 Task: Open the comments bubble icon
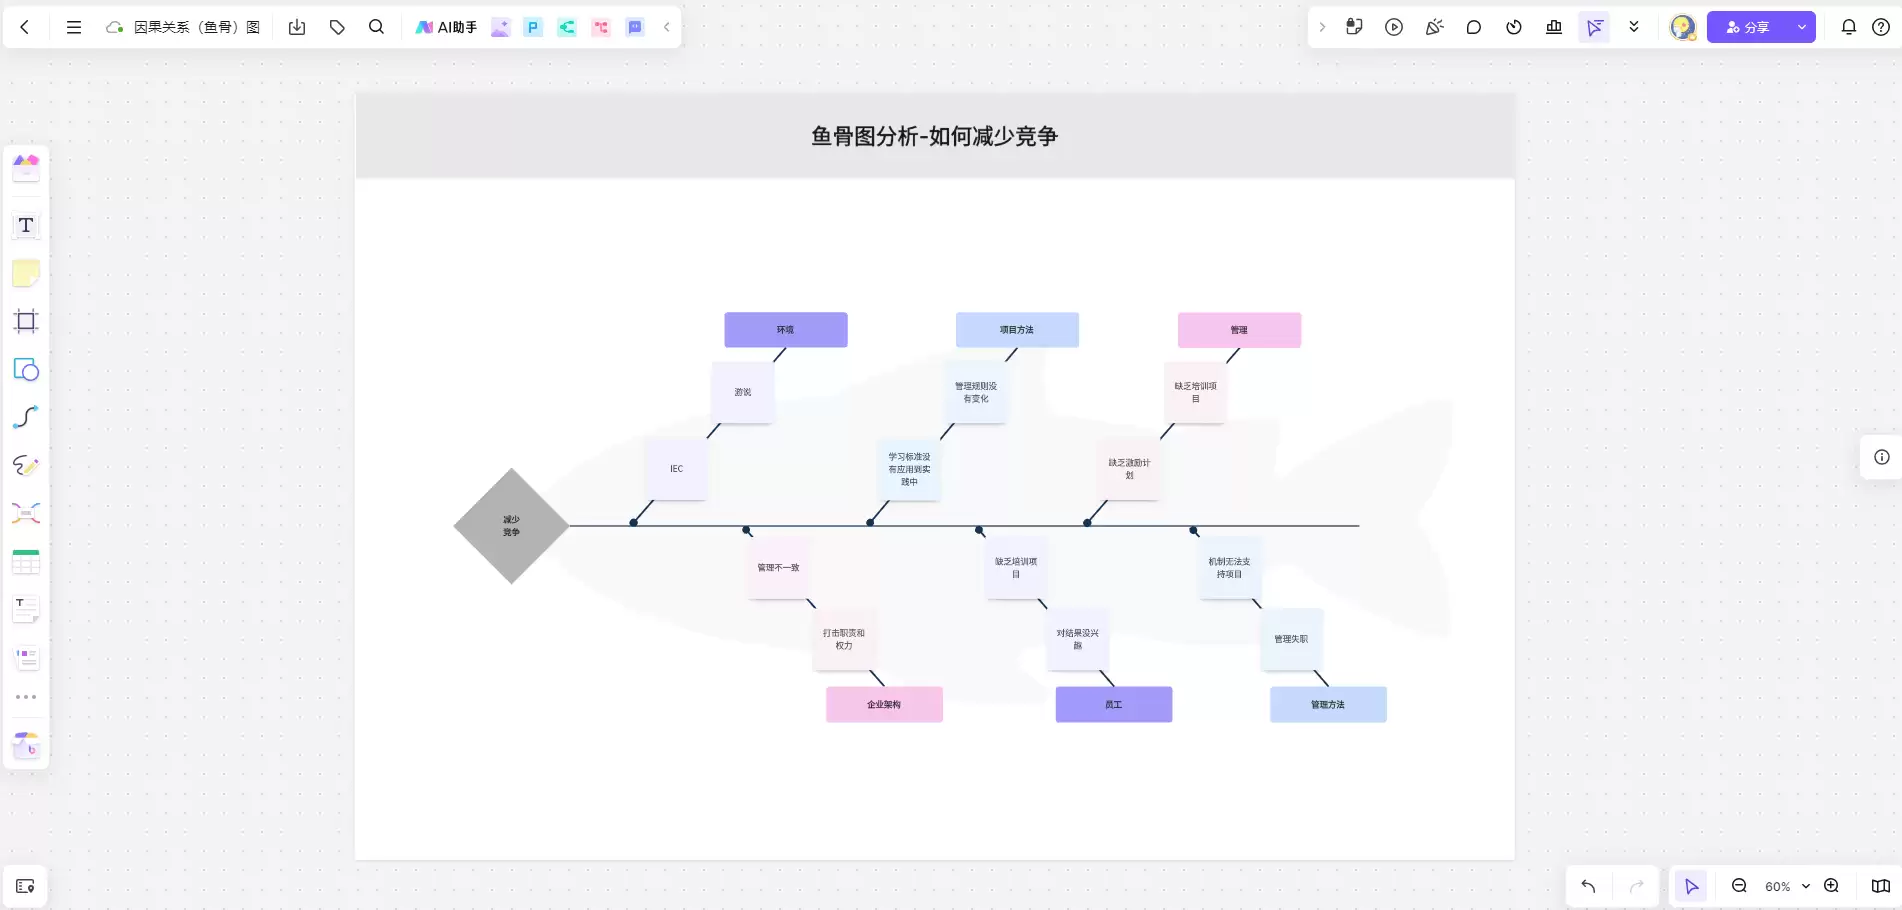pos(1474,27)
